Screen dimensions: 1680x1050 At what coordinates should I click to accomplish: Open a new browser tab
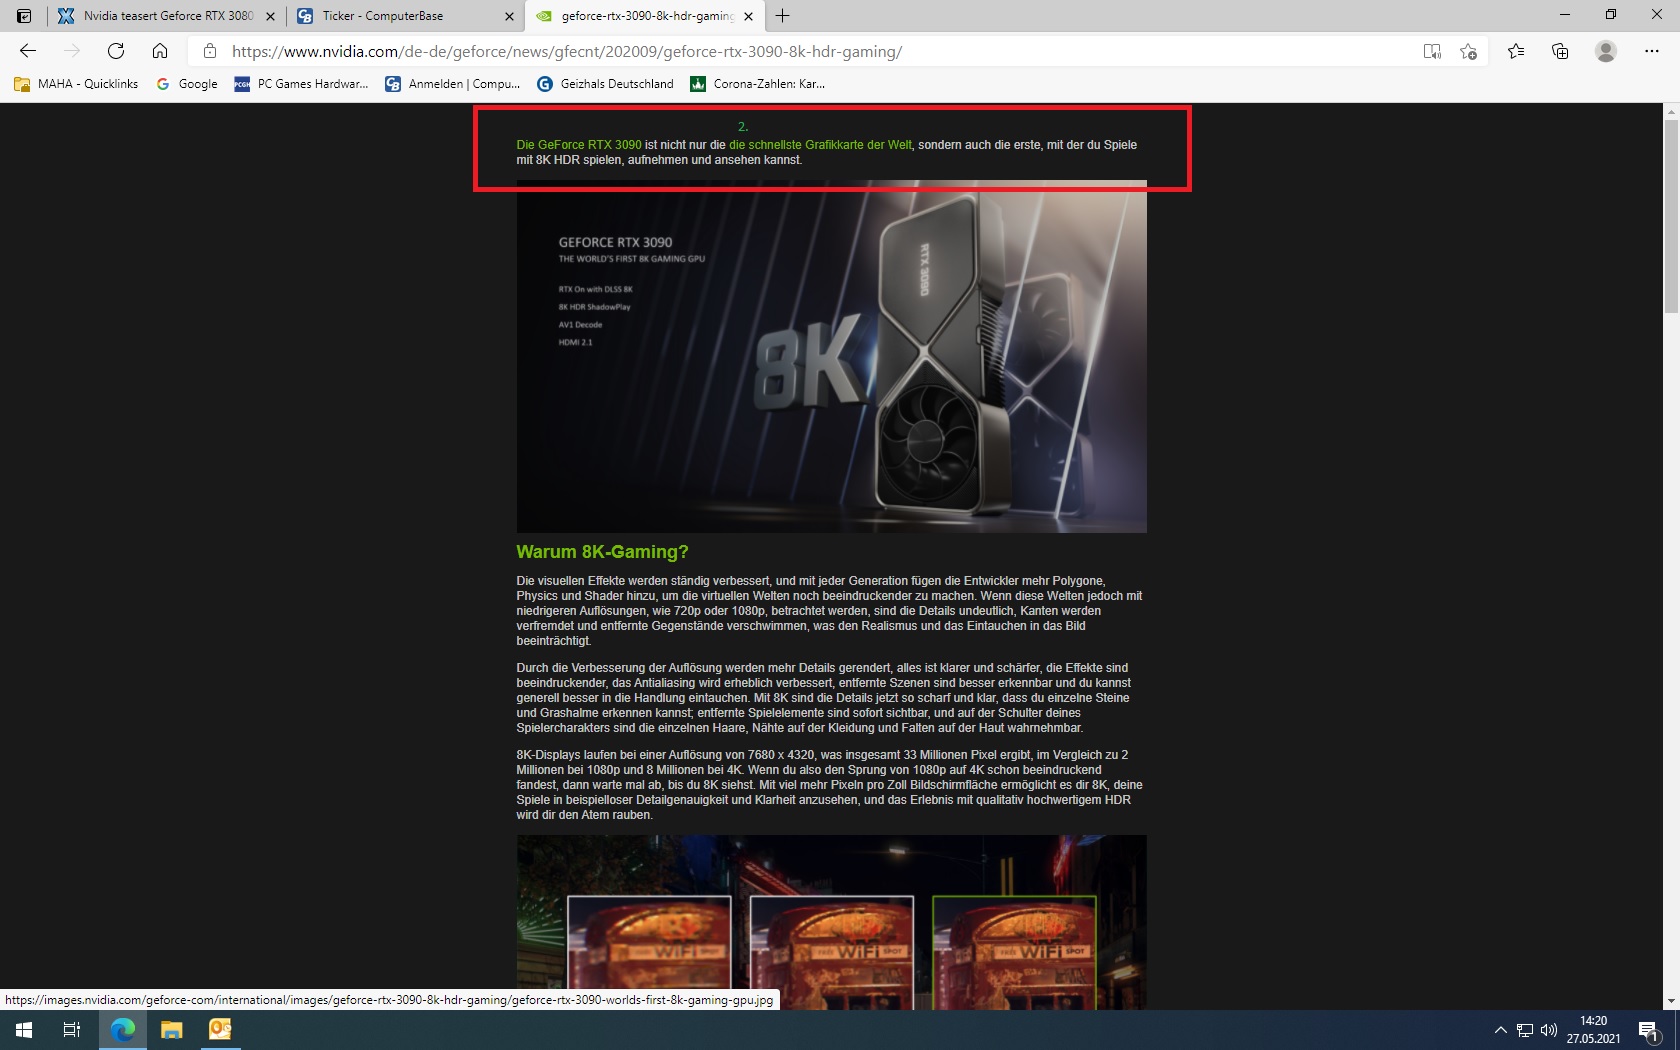(783, 16)
